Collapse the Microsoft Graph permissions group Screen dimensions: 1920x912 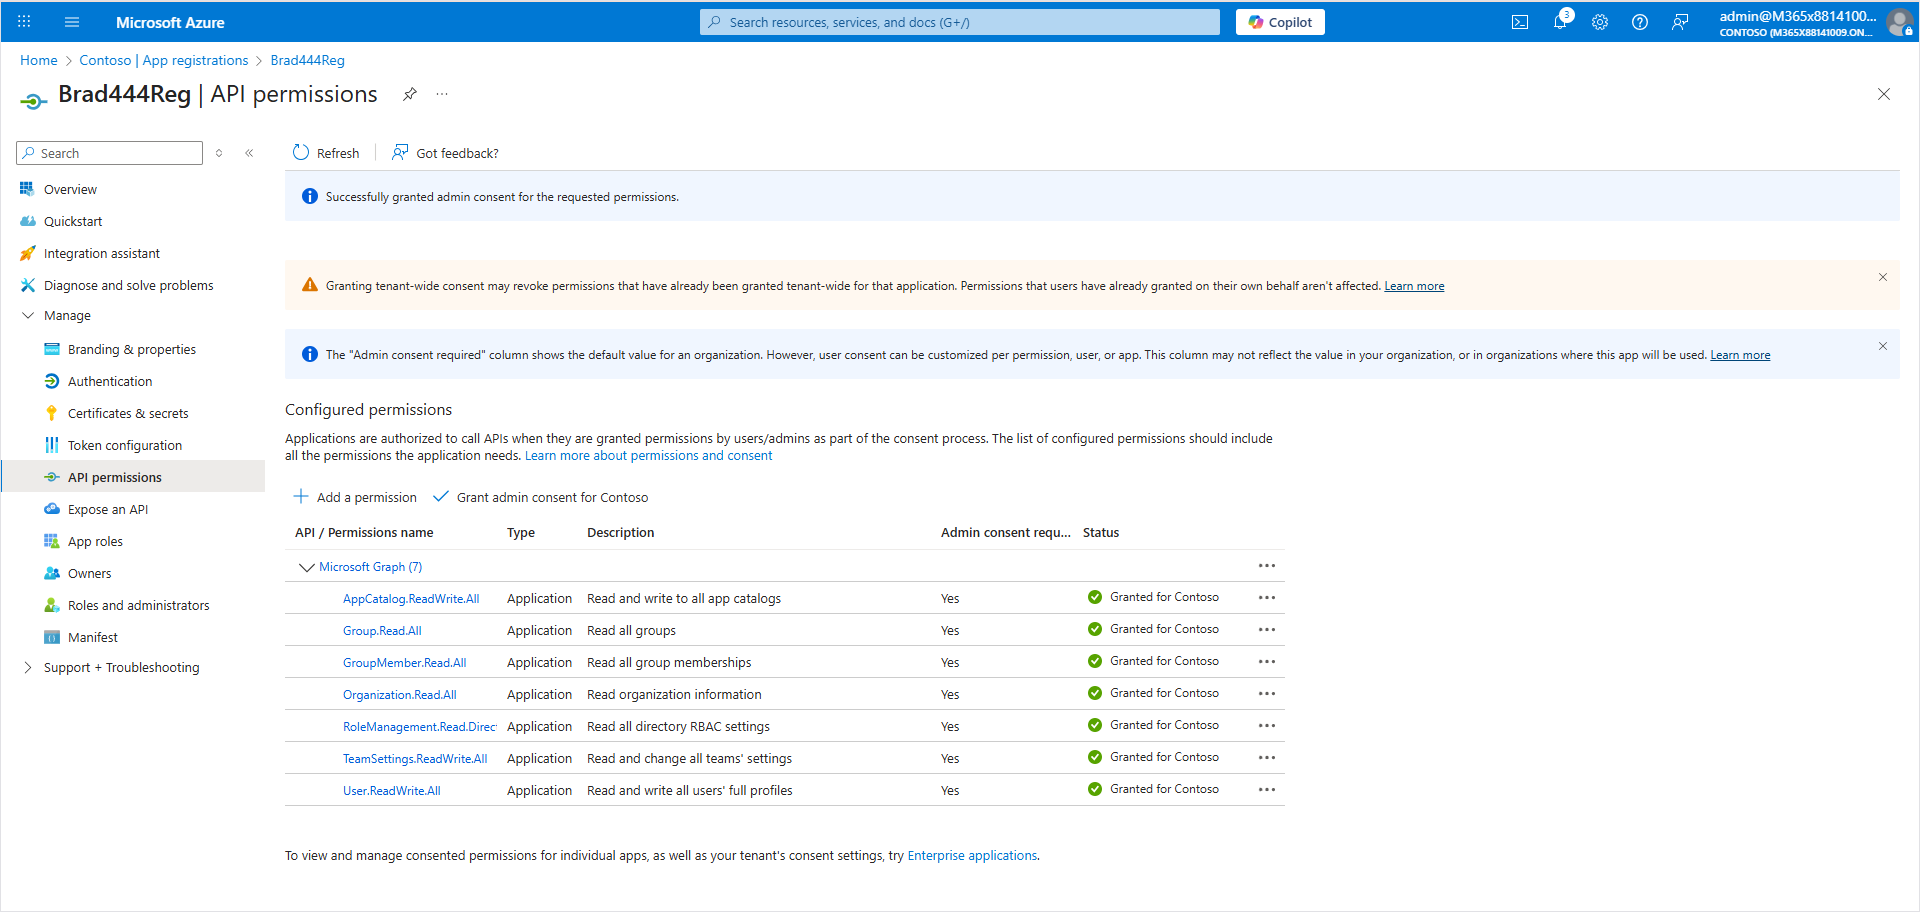[307, 567]
